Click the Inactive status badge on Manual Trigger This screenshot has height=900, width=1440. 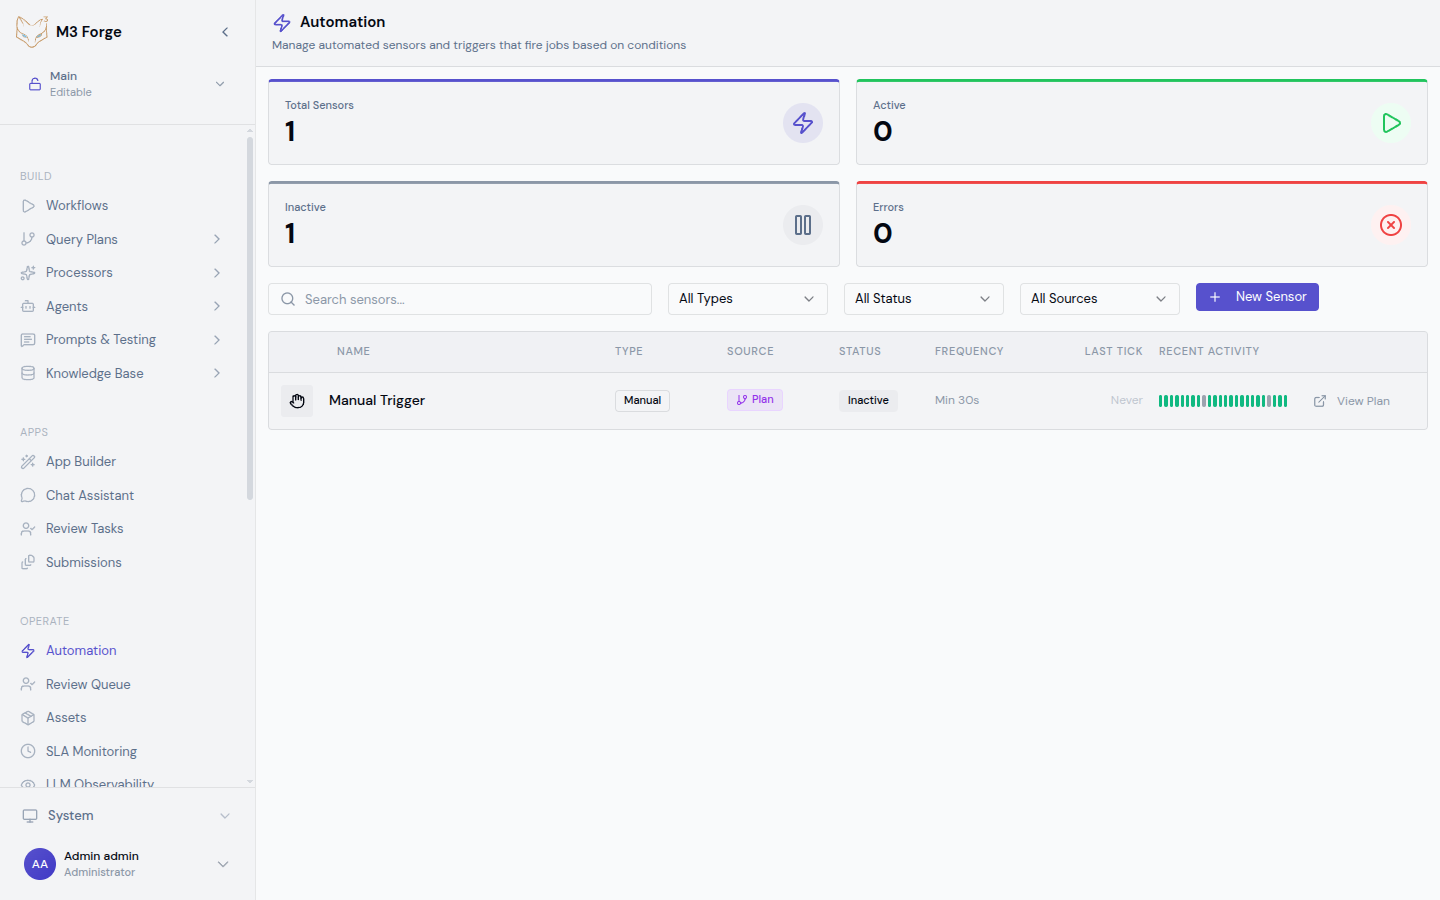tap(868, 400)
